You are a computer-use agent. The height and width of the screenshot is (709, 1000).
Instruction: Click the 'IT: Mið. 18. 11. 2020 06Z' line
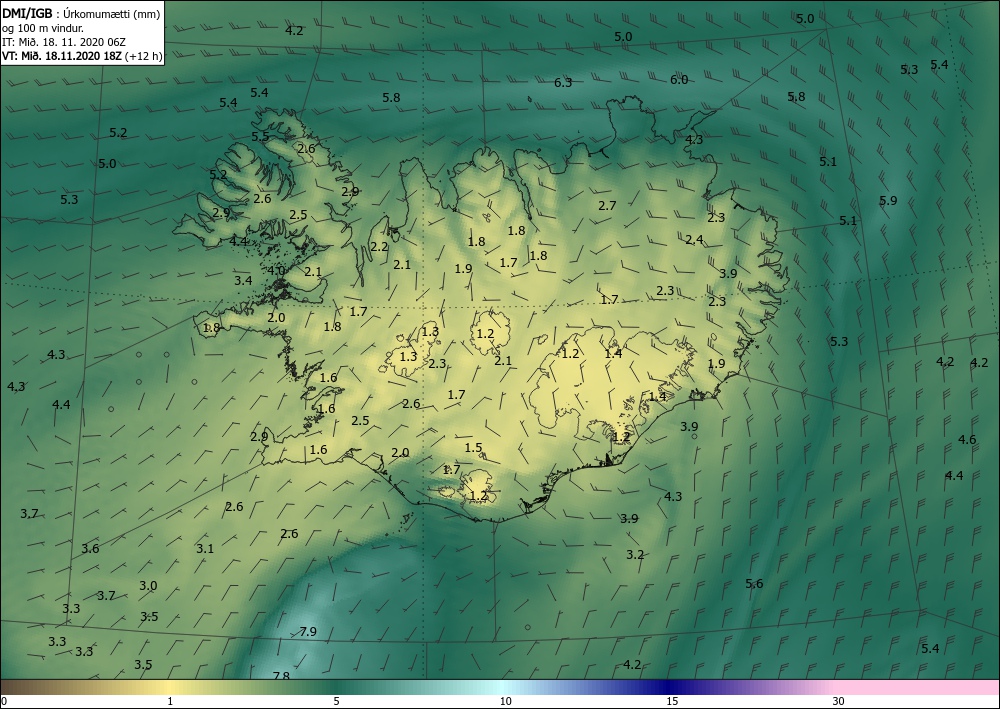(64, 42)
